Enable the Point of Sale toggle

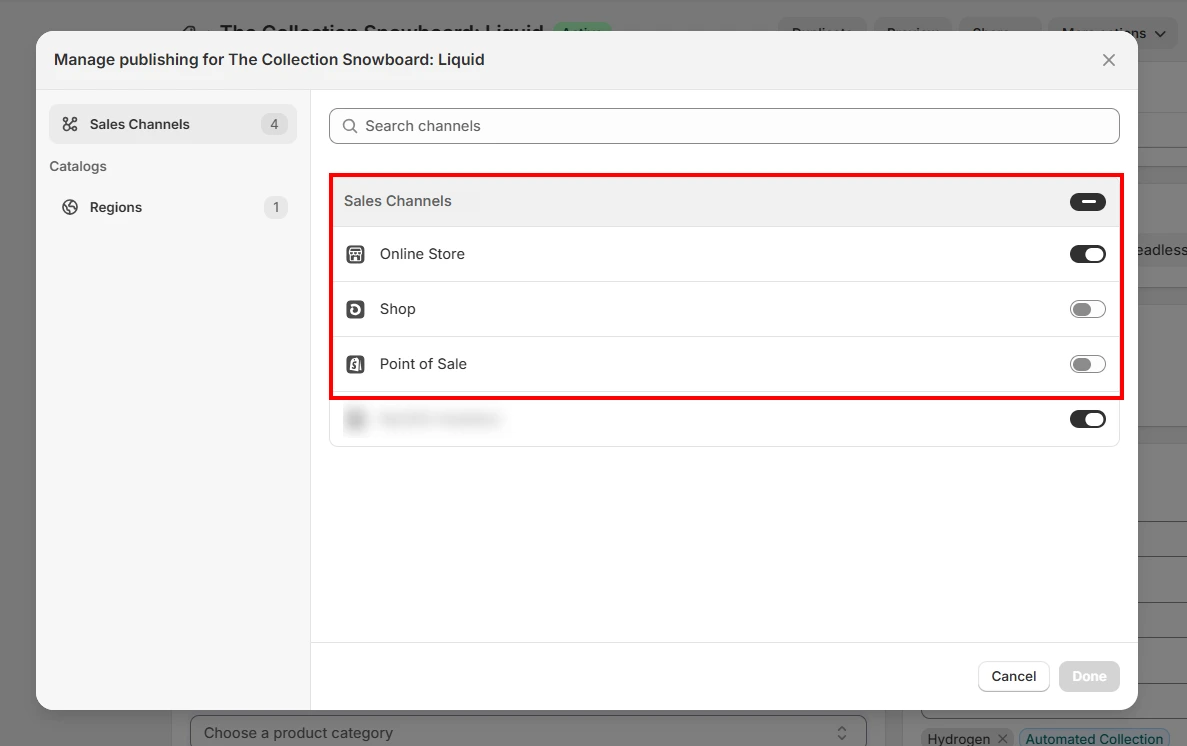coord(1087,364)
